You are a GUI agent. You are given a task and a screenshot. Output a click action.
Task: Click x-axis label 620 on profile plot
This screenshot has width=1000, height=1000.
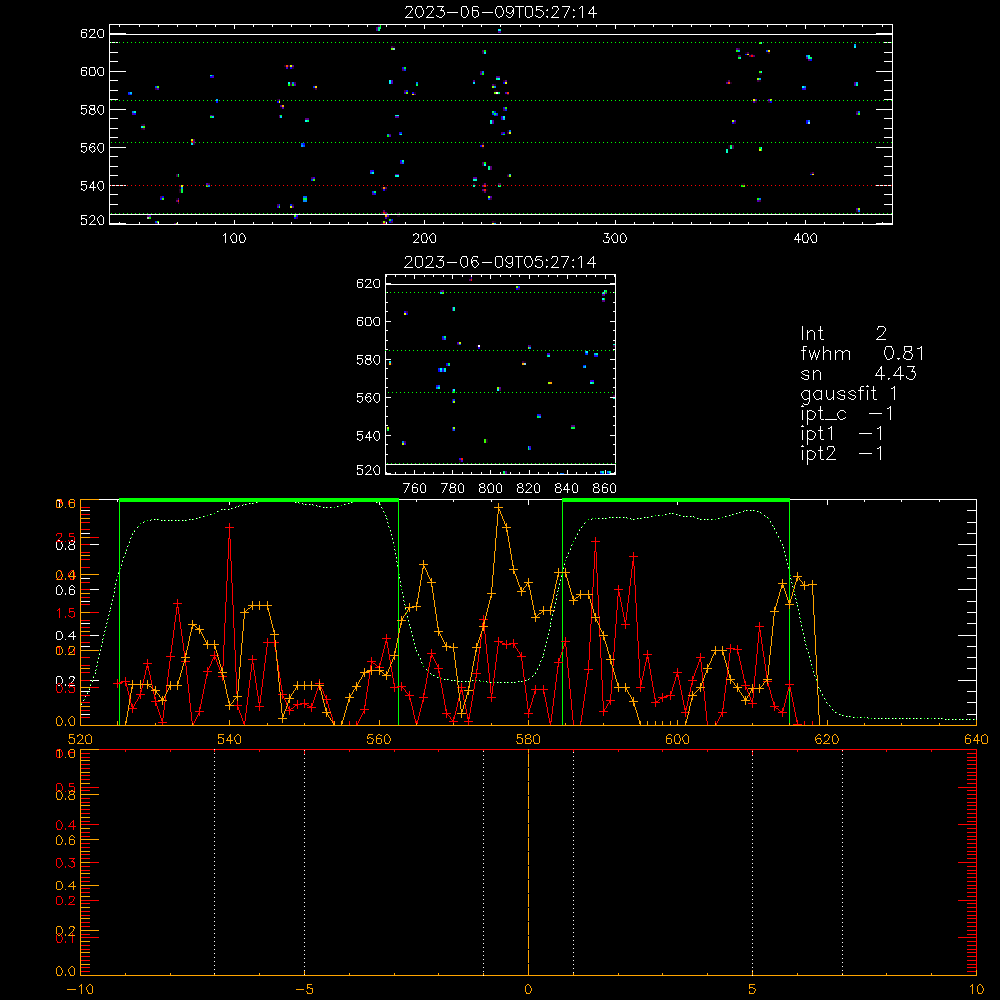[x=827, y=739]
